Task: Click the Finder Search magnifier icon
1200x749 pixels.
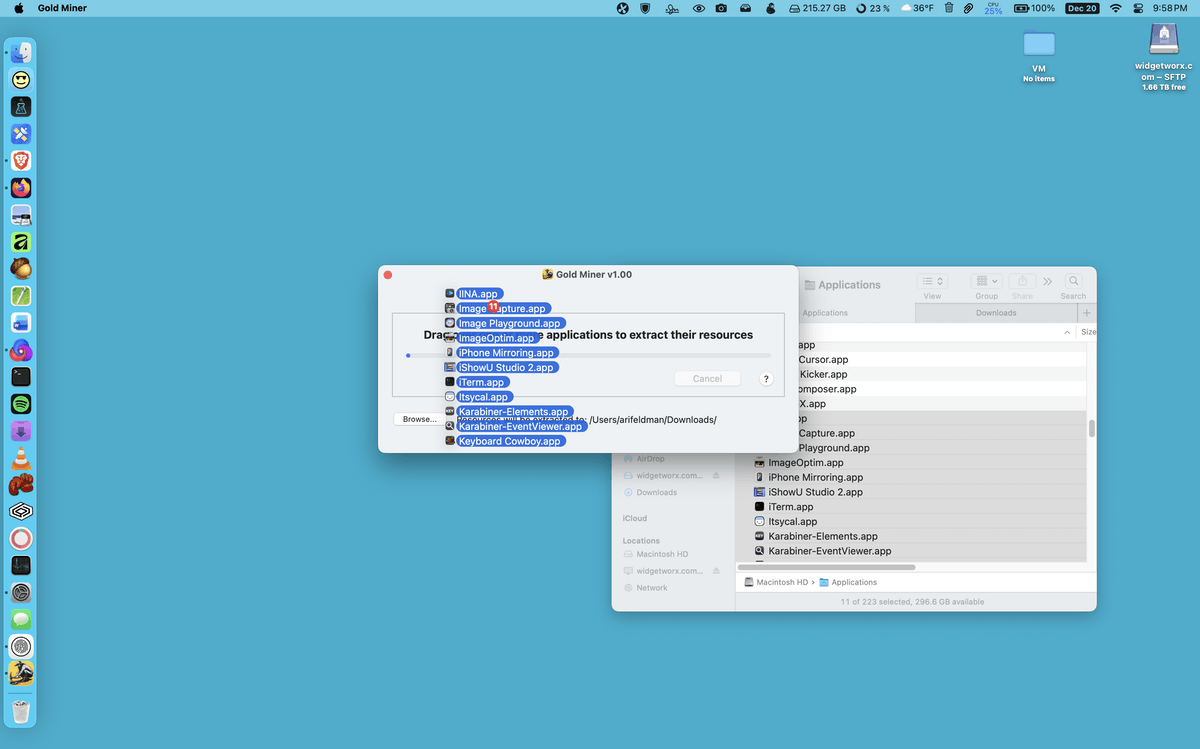Action: [1073, 282]
